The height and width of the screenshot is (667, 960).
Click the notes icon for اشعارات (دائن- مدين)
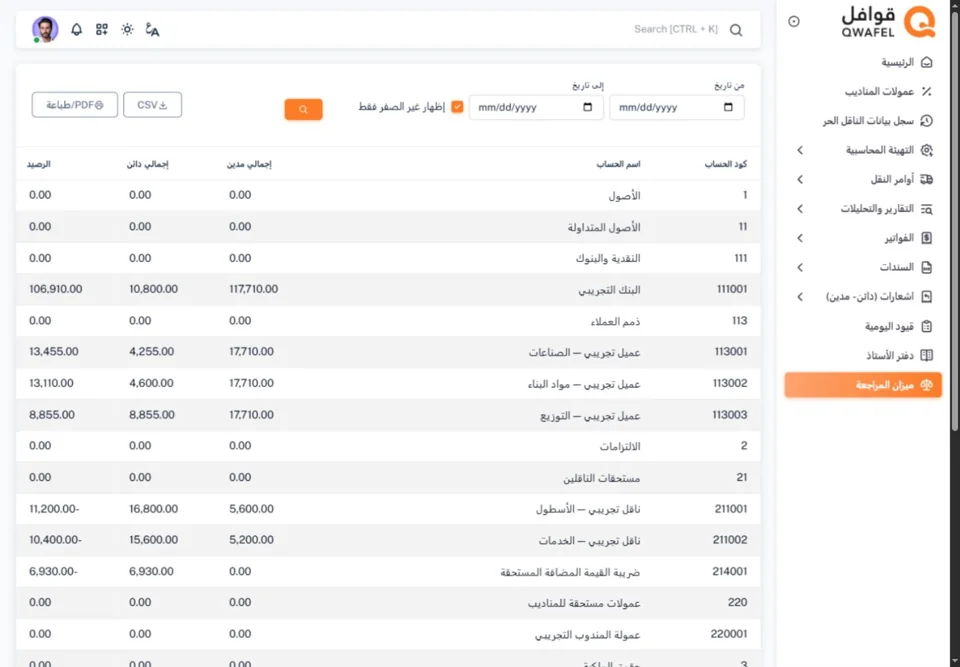click(926, 296)
